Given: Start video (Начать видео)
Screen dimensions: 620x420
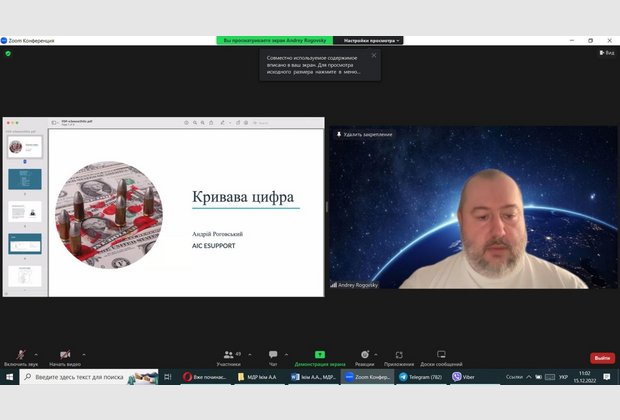Looking at the screenshot, I should (x=65, y=355).
